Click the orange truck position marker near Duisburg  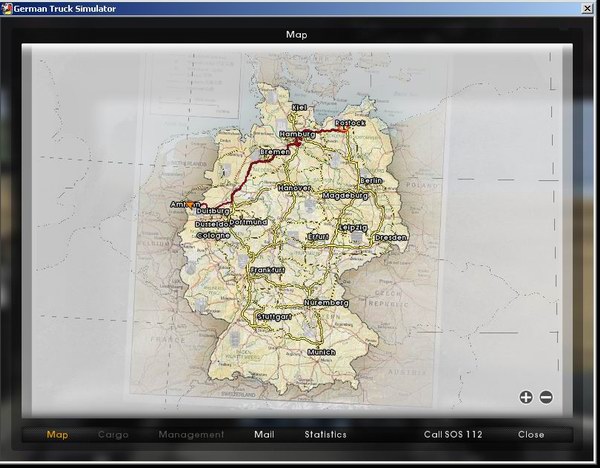click(x=190, y=204)
